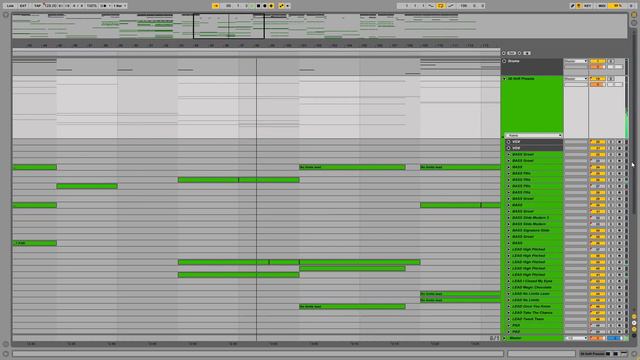Click the Set locator button
This screenshot has width=640, height=360.
[511, 53]
